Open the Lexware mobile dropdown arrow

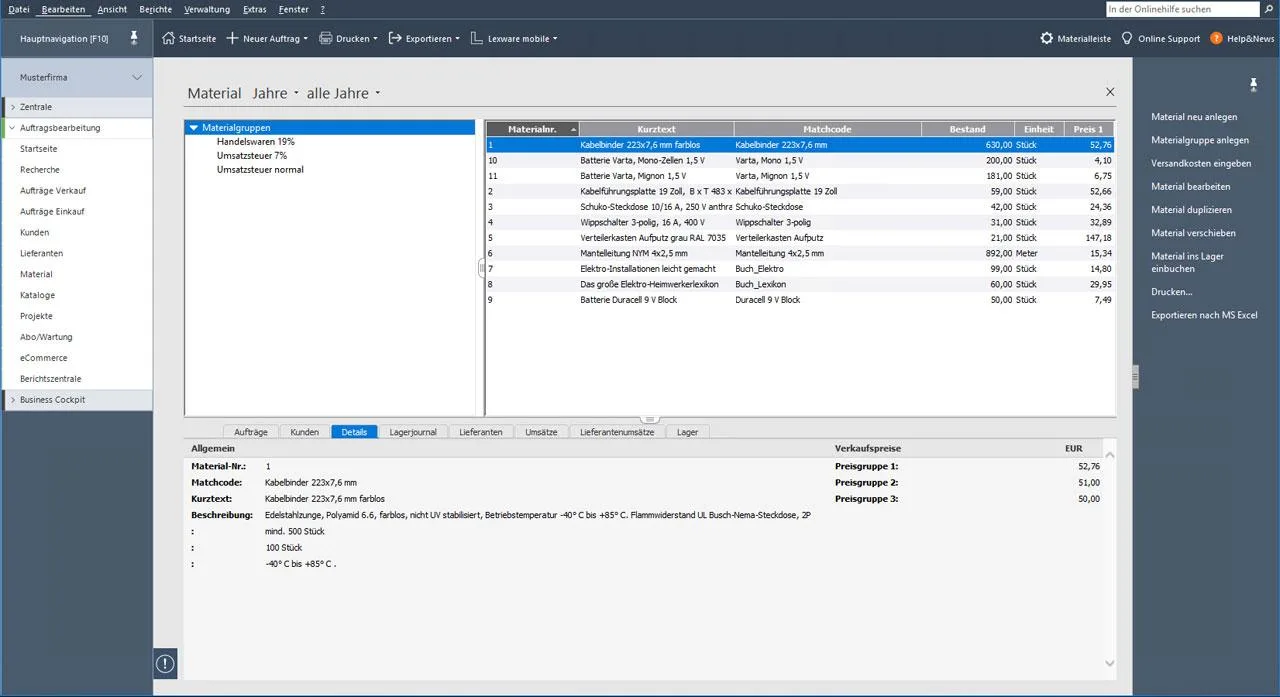click(x=555, y=39)
